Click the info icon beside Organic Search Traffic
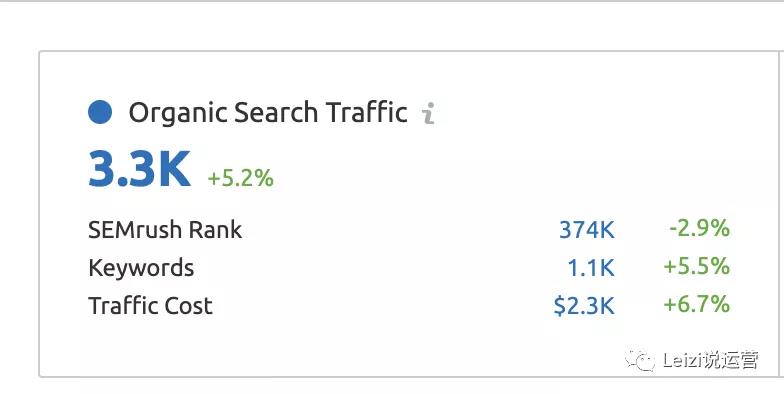Viewport: 784px width, 394px height. 428,113
